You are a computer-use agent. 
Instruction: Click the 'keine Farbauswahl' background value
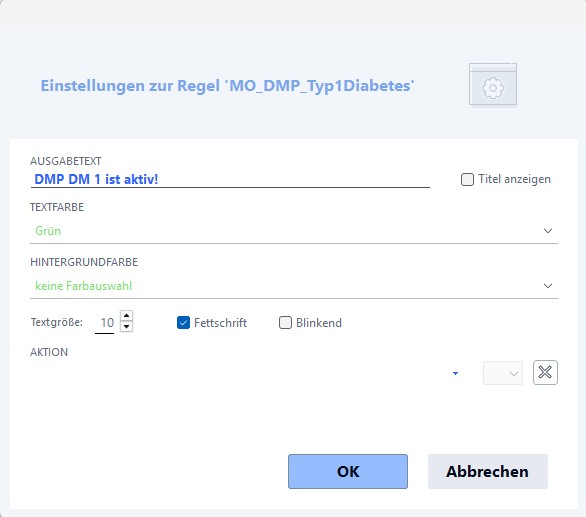pos(83,286)
